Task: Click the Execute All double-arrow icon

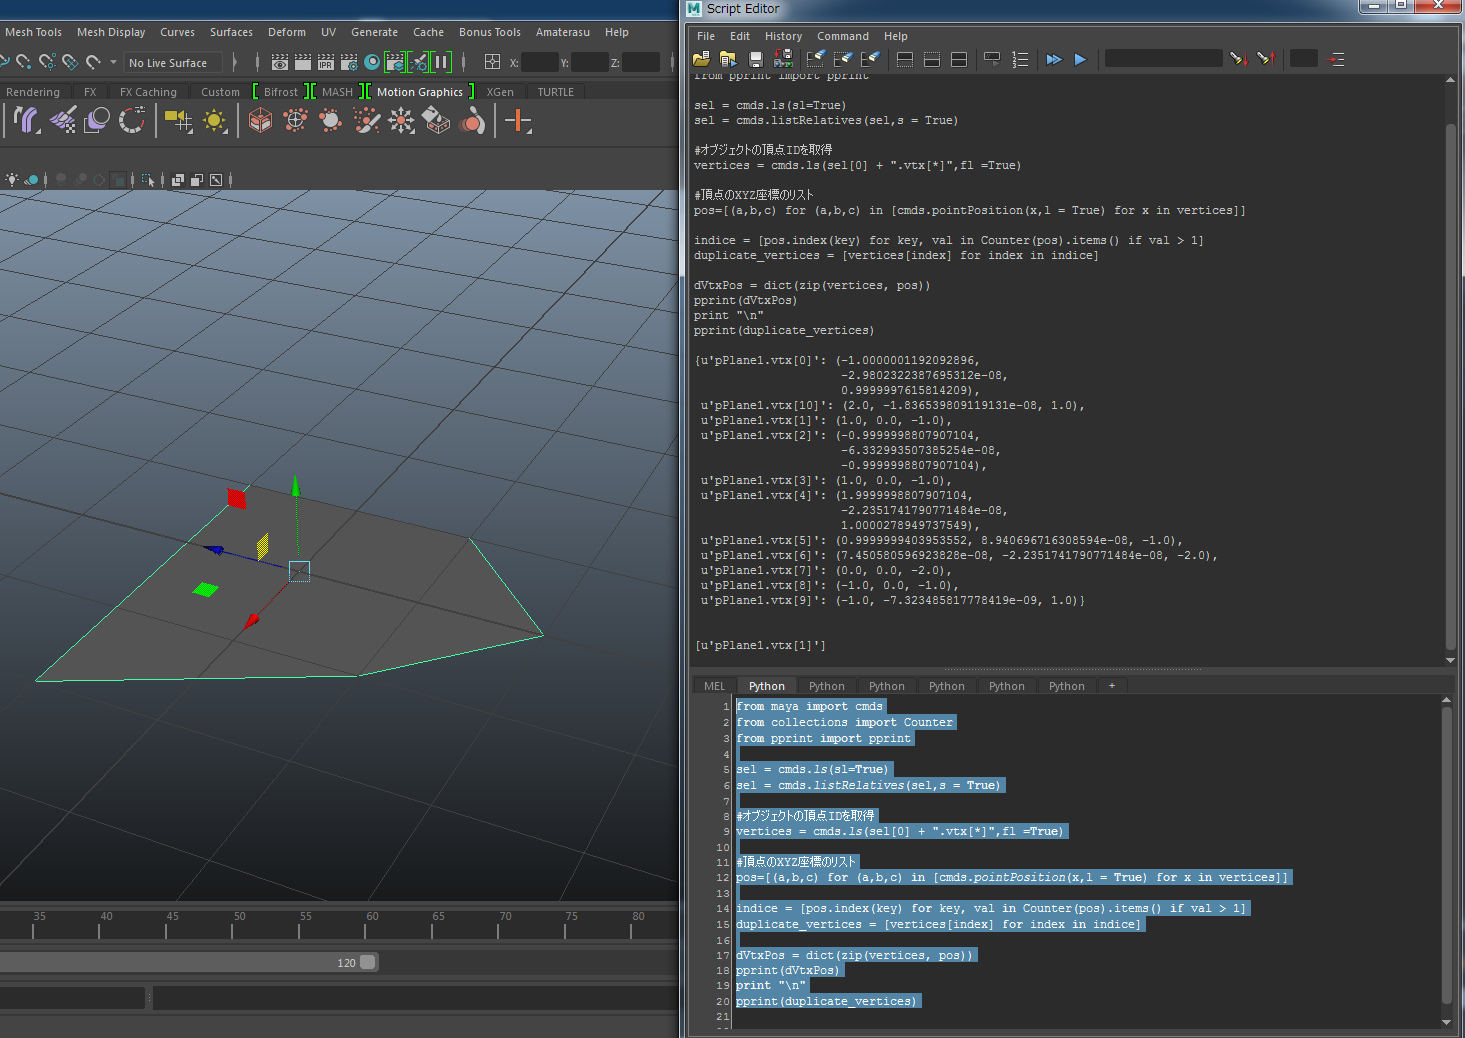Action: [x=1053, y=60]
